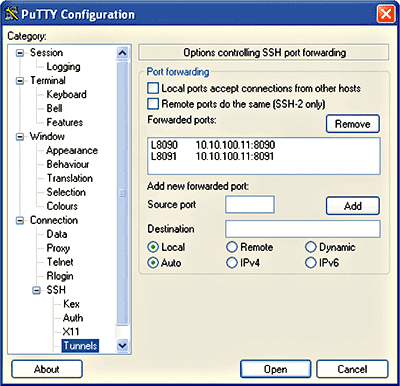
Task: Click scroll up arrow in category tree
Action: (122, 53)
